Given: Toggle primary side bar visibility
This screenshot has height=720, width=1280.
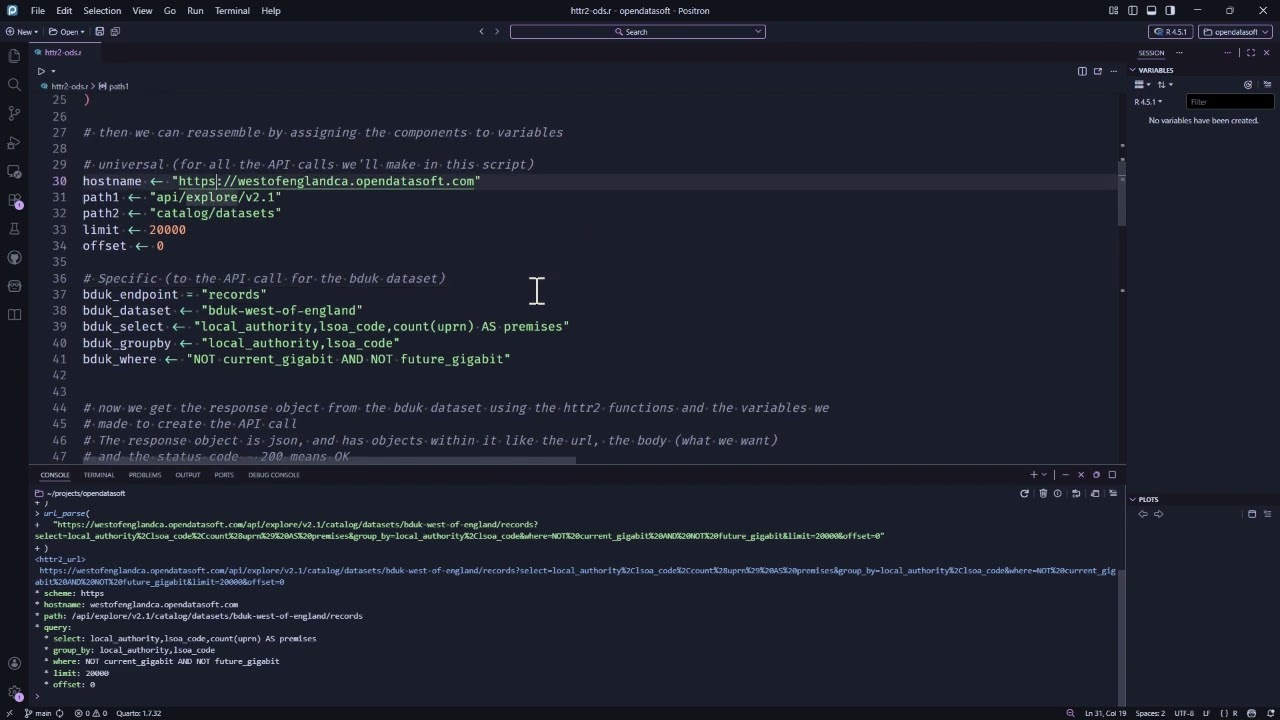Looking at the screenshot, I should click(1133, 11).
